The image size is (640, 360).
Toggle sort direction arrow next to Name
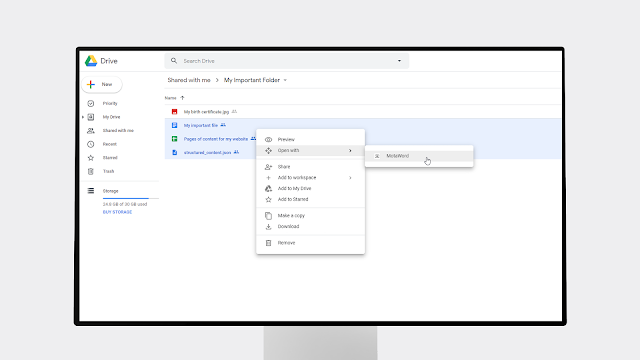tap(182, 98)
